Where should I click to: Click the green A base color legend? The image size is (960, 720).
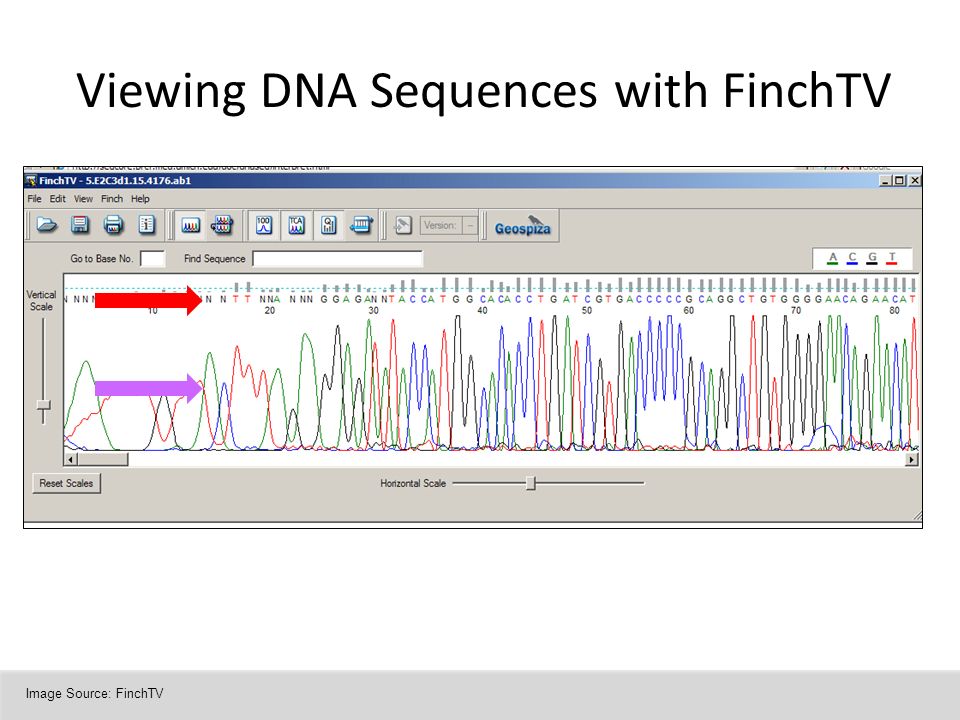[x=832, y=258]
